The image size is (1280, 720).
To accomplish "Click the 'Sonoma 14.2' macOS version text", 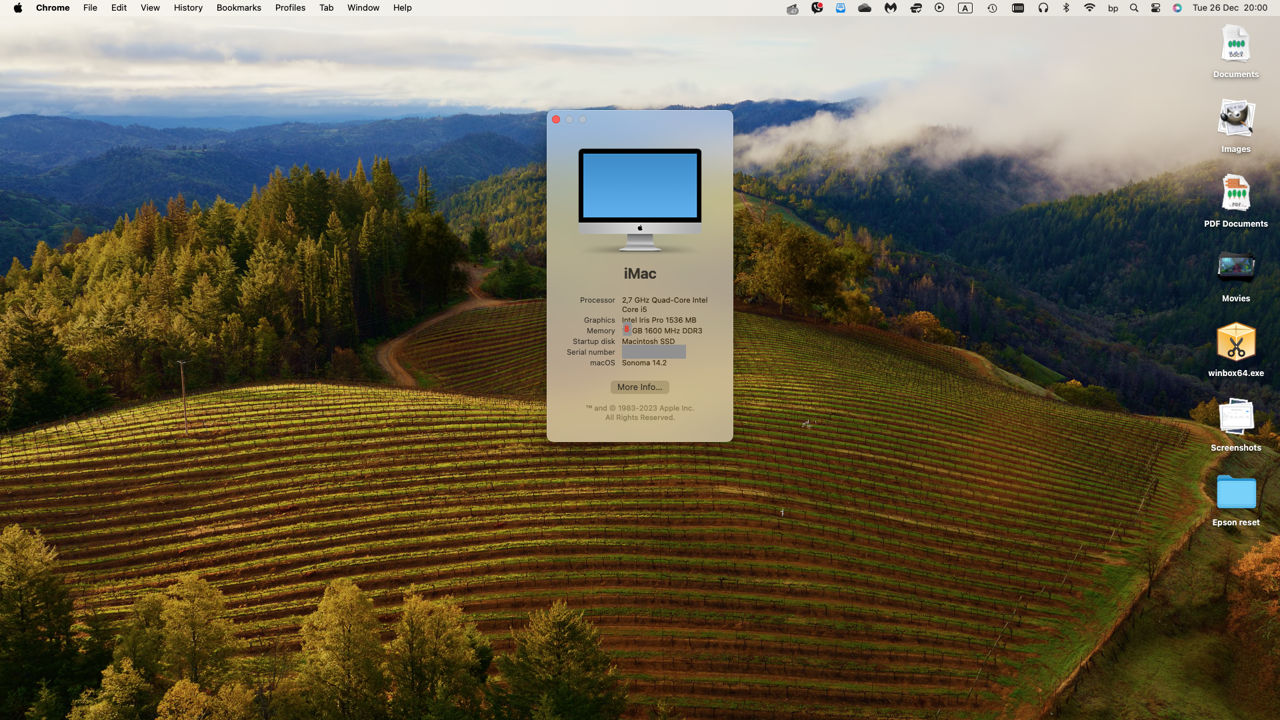I will [644, 363].
